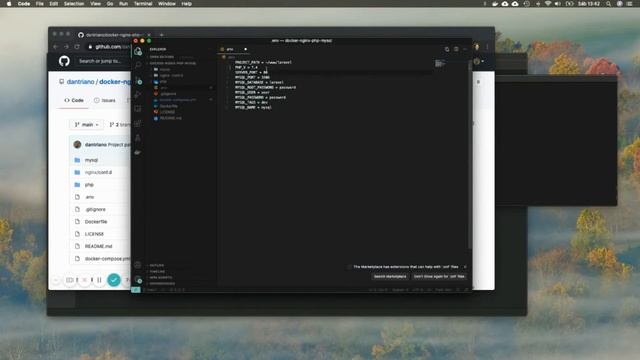640x360 pixels.
Task: Click the VS Code editor vertical scrollbar
Action: (x=470, y=155)
